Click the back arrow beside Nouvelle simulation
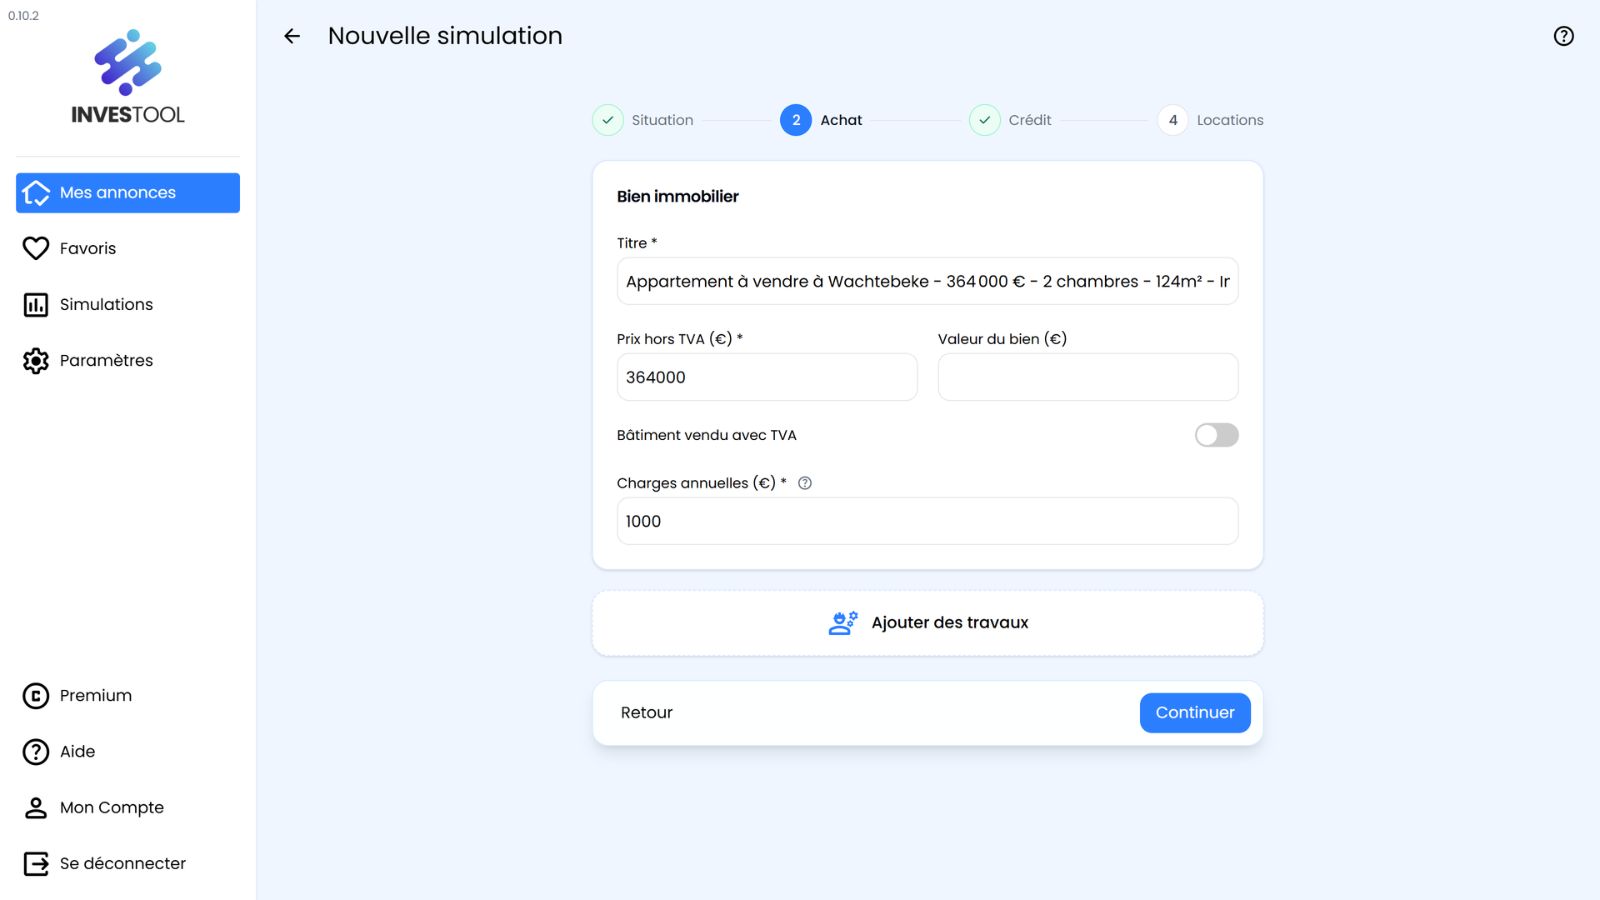The height and width of the screenshot is (900, 1600). (x=292, y=36)
